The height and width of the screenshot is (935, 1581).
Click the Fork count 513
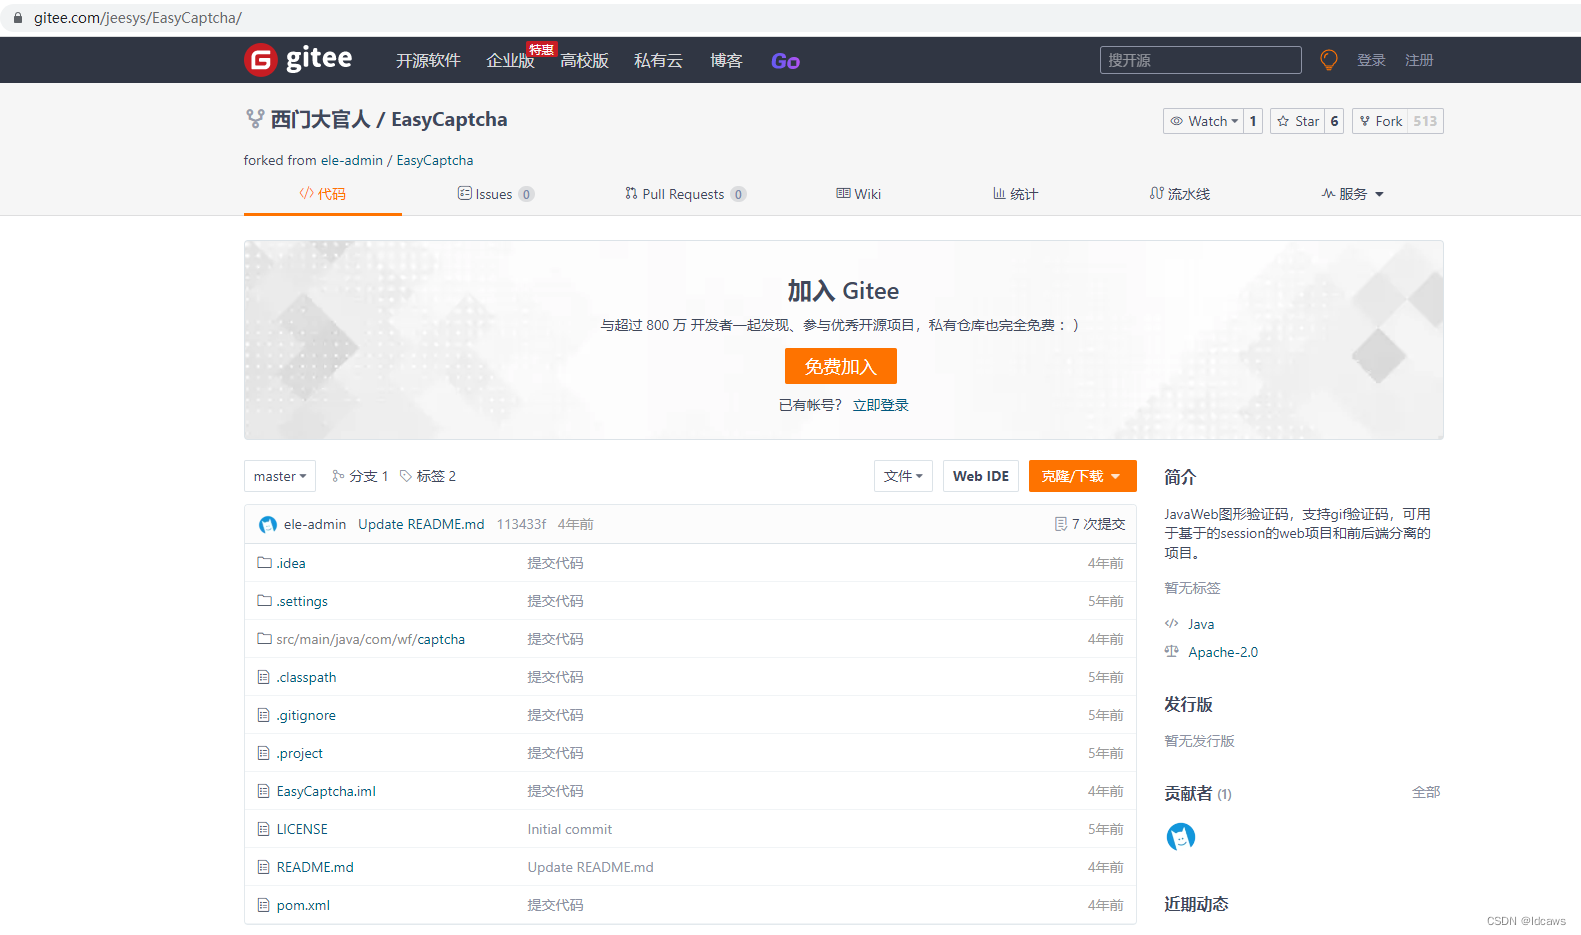point(1426,121)
